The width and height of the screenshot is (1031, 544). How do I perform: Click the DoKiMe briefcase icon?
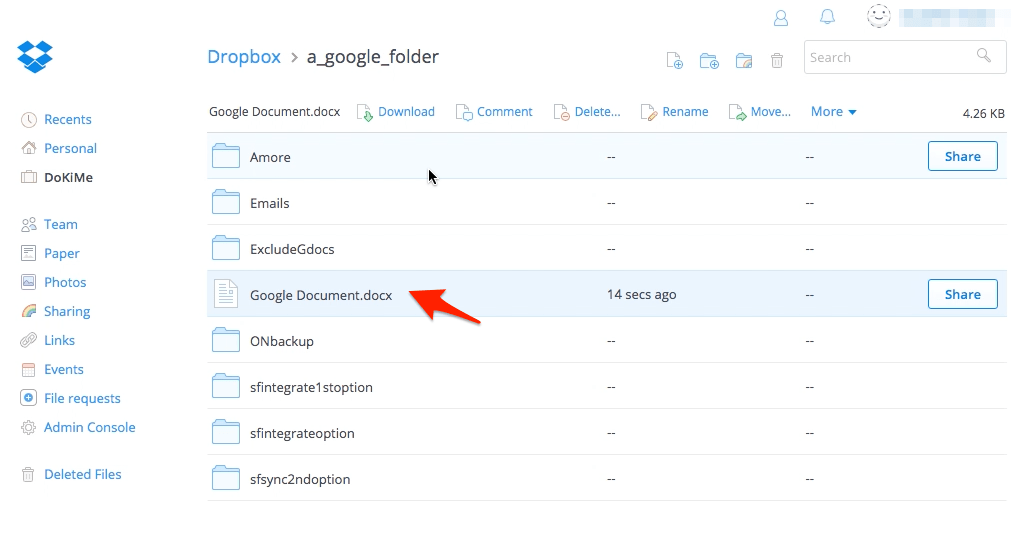[28, 177]
